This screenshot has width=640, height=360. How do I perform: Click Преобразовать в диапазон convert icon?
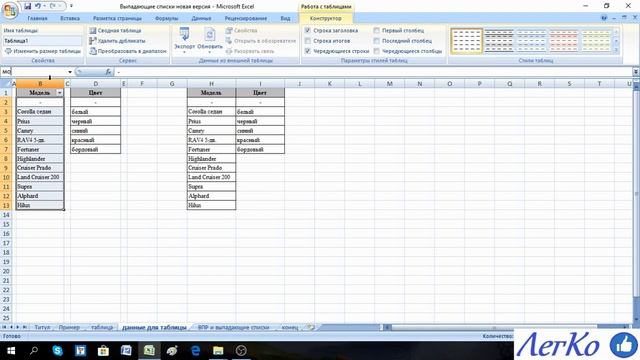(x=93, y=51)
